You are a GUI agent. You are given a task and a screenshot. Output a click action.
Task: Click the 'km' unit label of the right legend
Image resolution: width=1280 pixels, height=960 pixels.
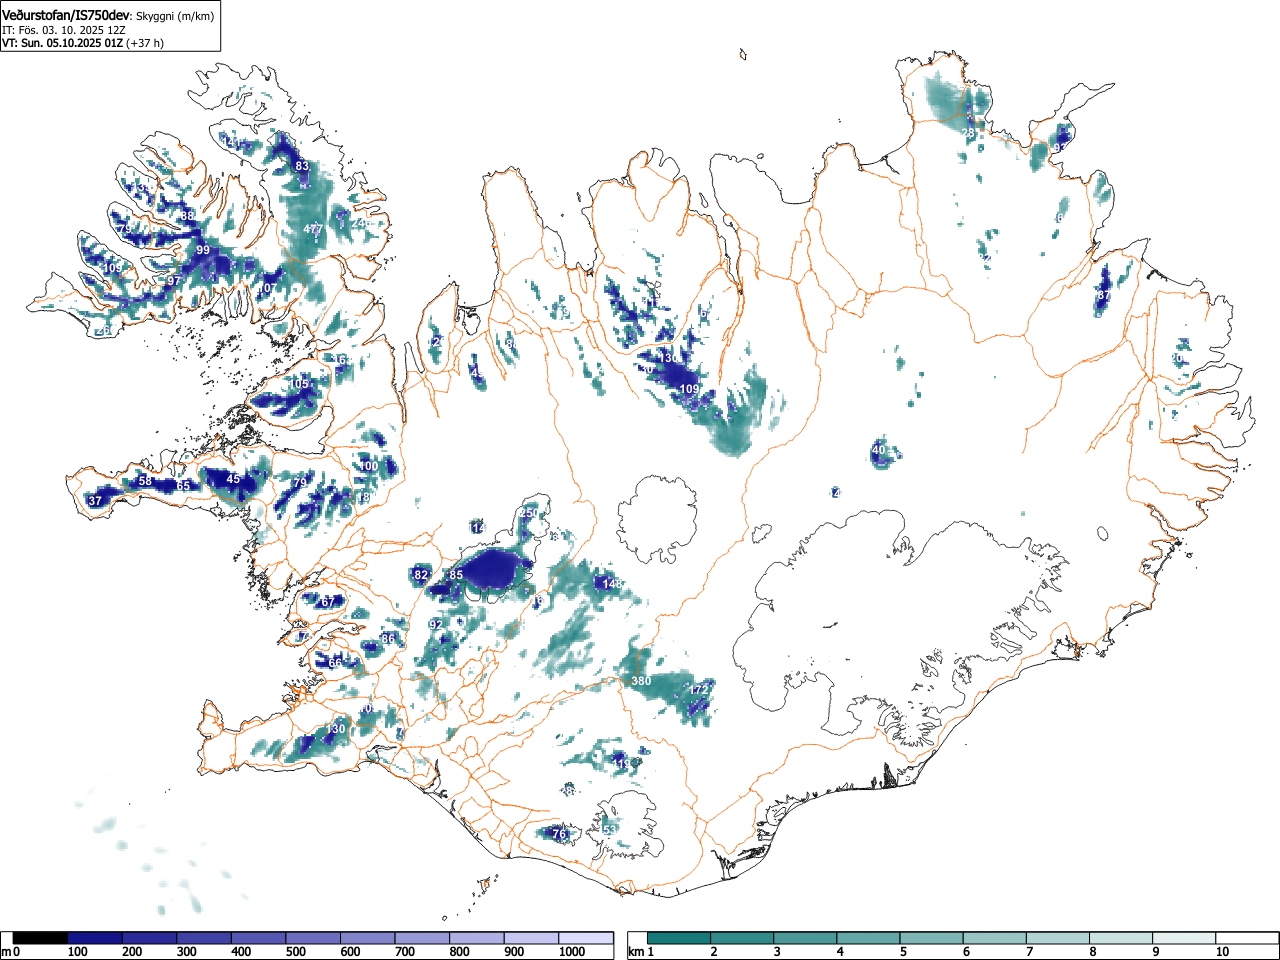tap(635, 952)
